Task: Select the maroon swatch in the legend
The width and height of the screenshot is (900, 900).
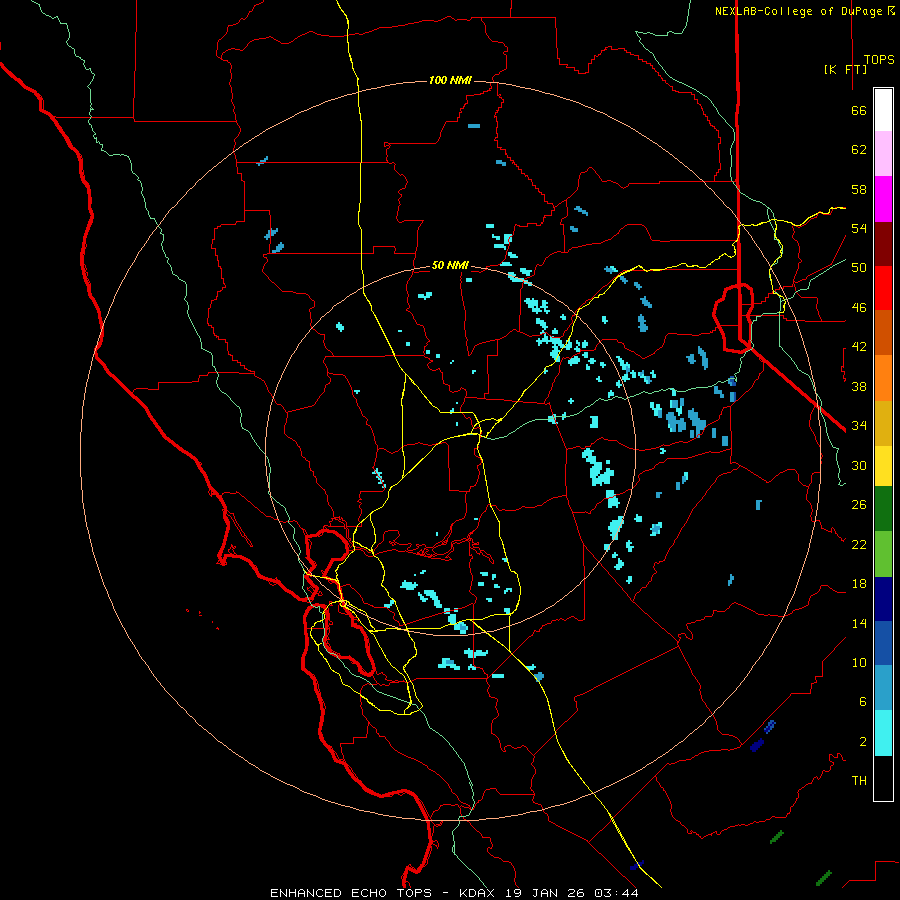Action: [883, 244]
